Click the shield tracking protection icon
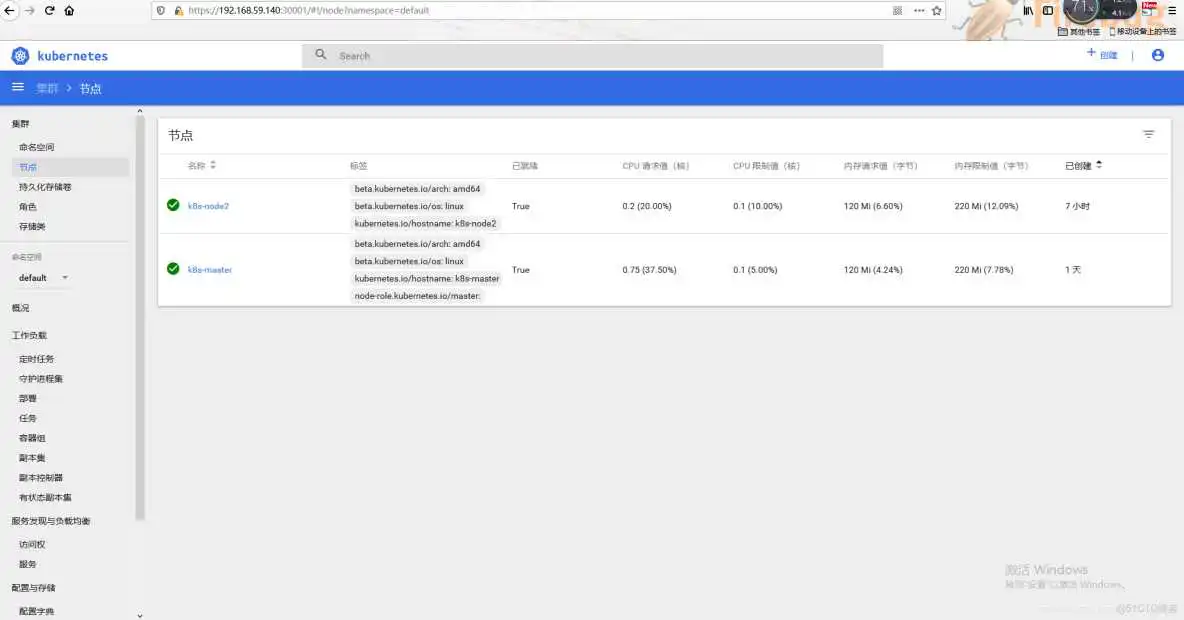This screenshot has width=1184, height=620. (x=161, y=11)
